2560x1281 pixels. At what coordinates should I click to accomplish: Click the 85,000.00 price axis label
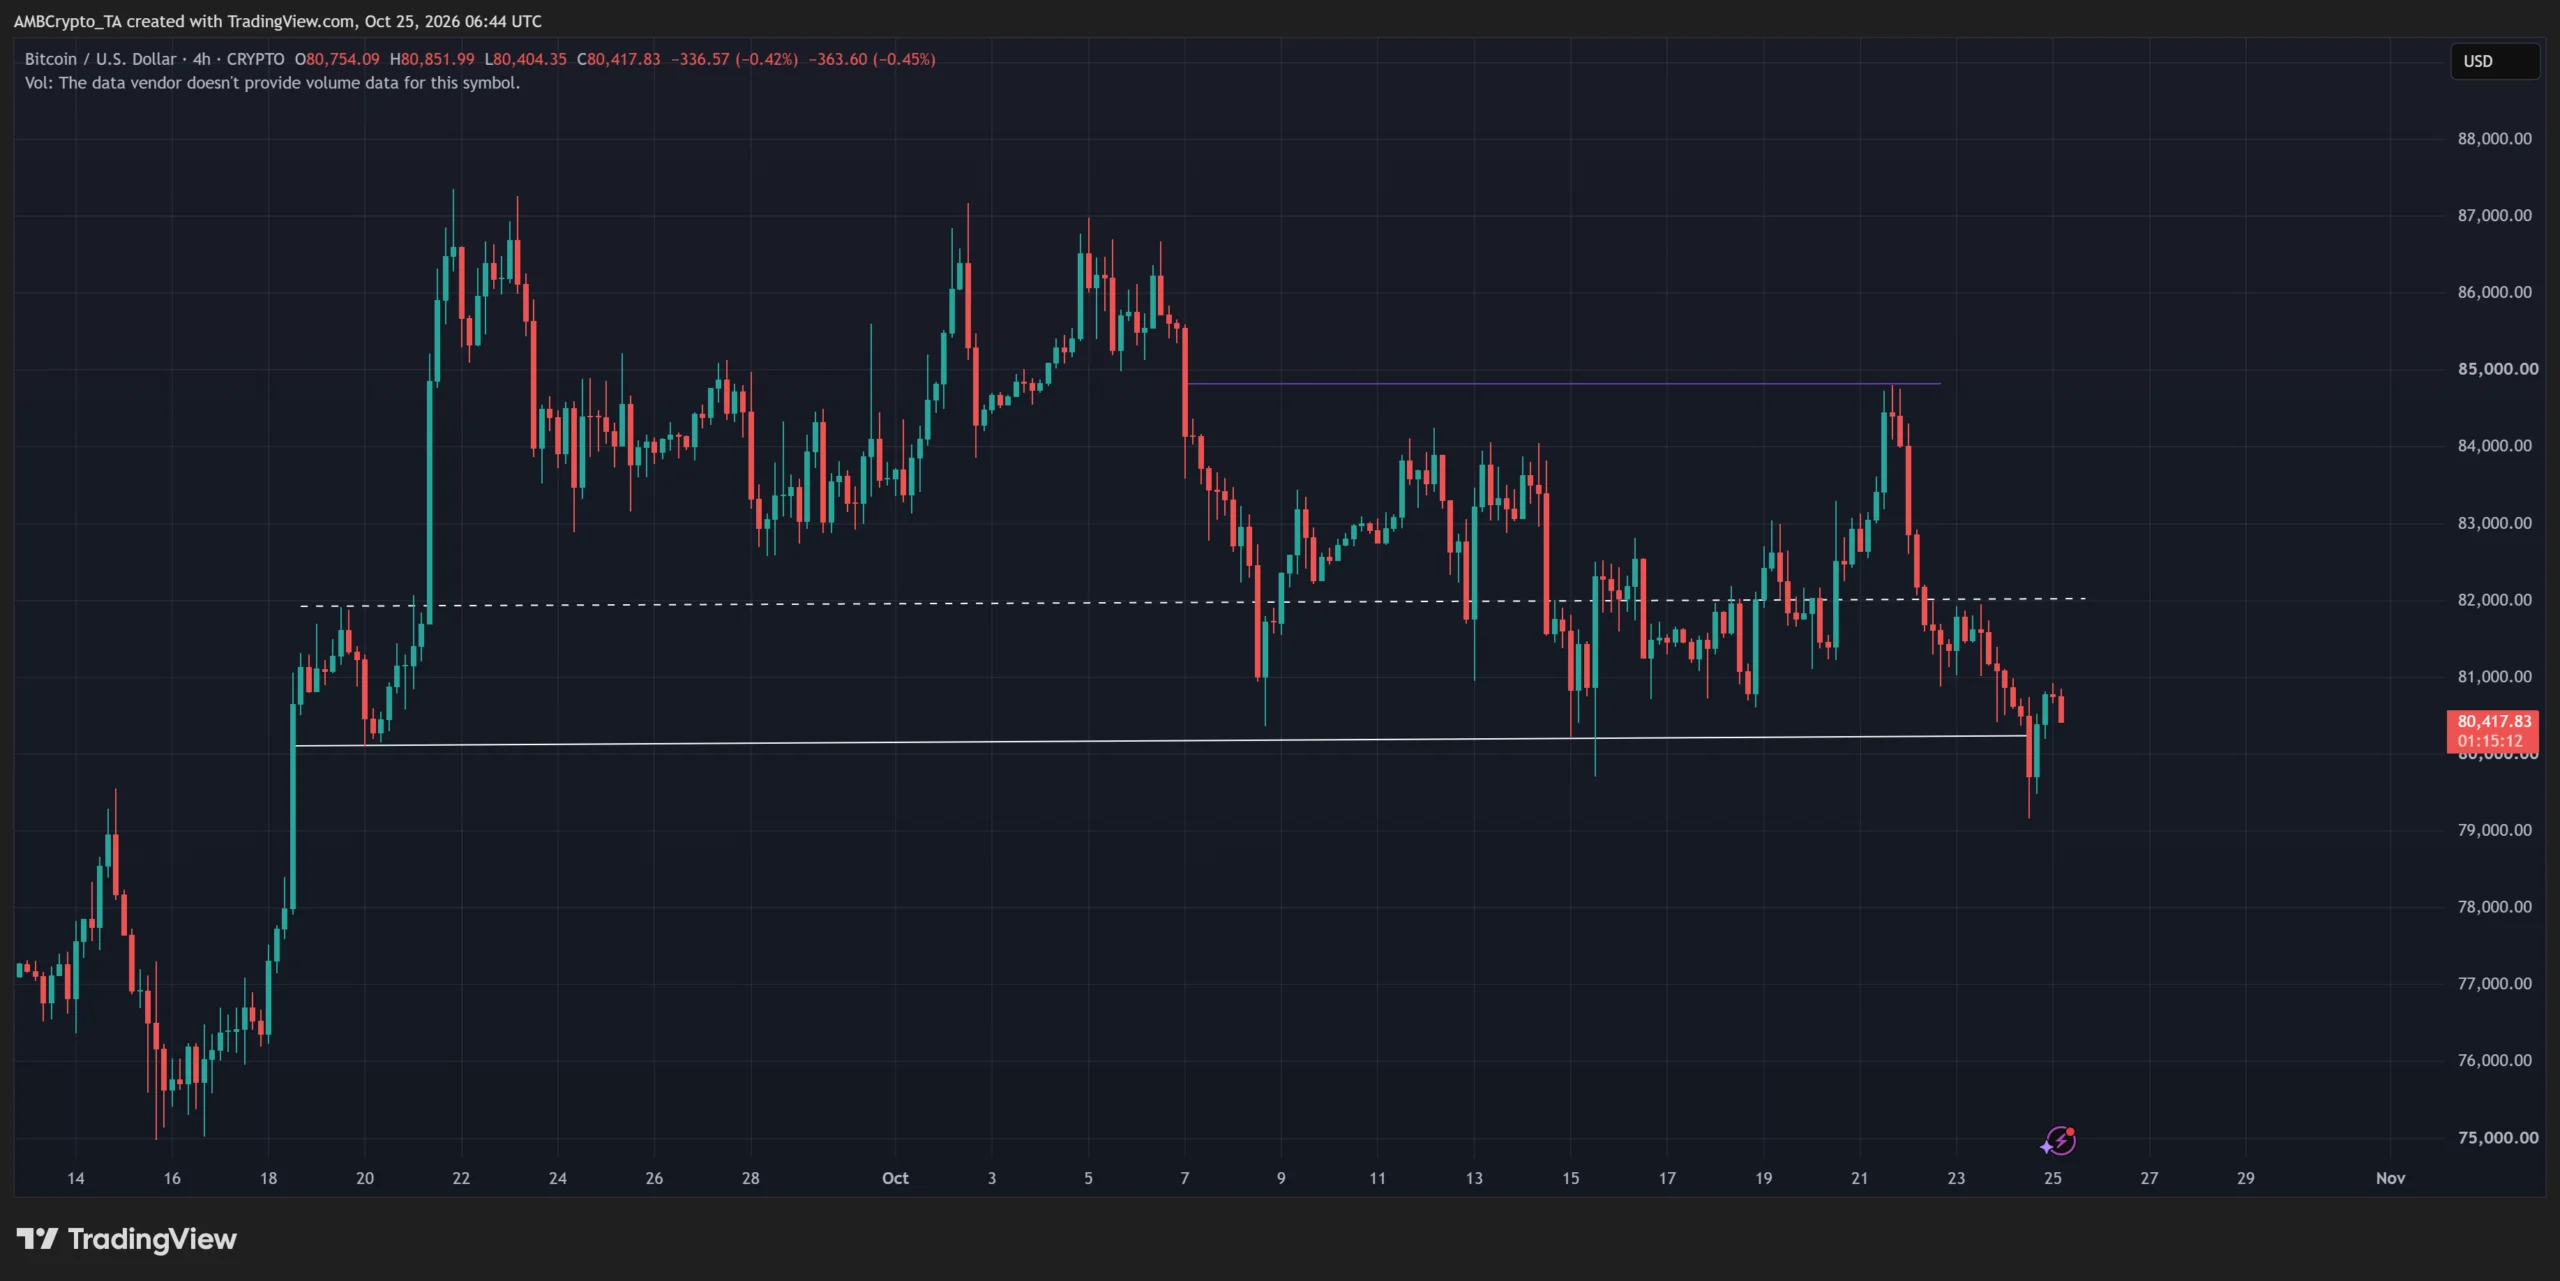(x=2497, y=369)
